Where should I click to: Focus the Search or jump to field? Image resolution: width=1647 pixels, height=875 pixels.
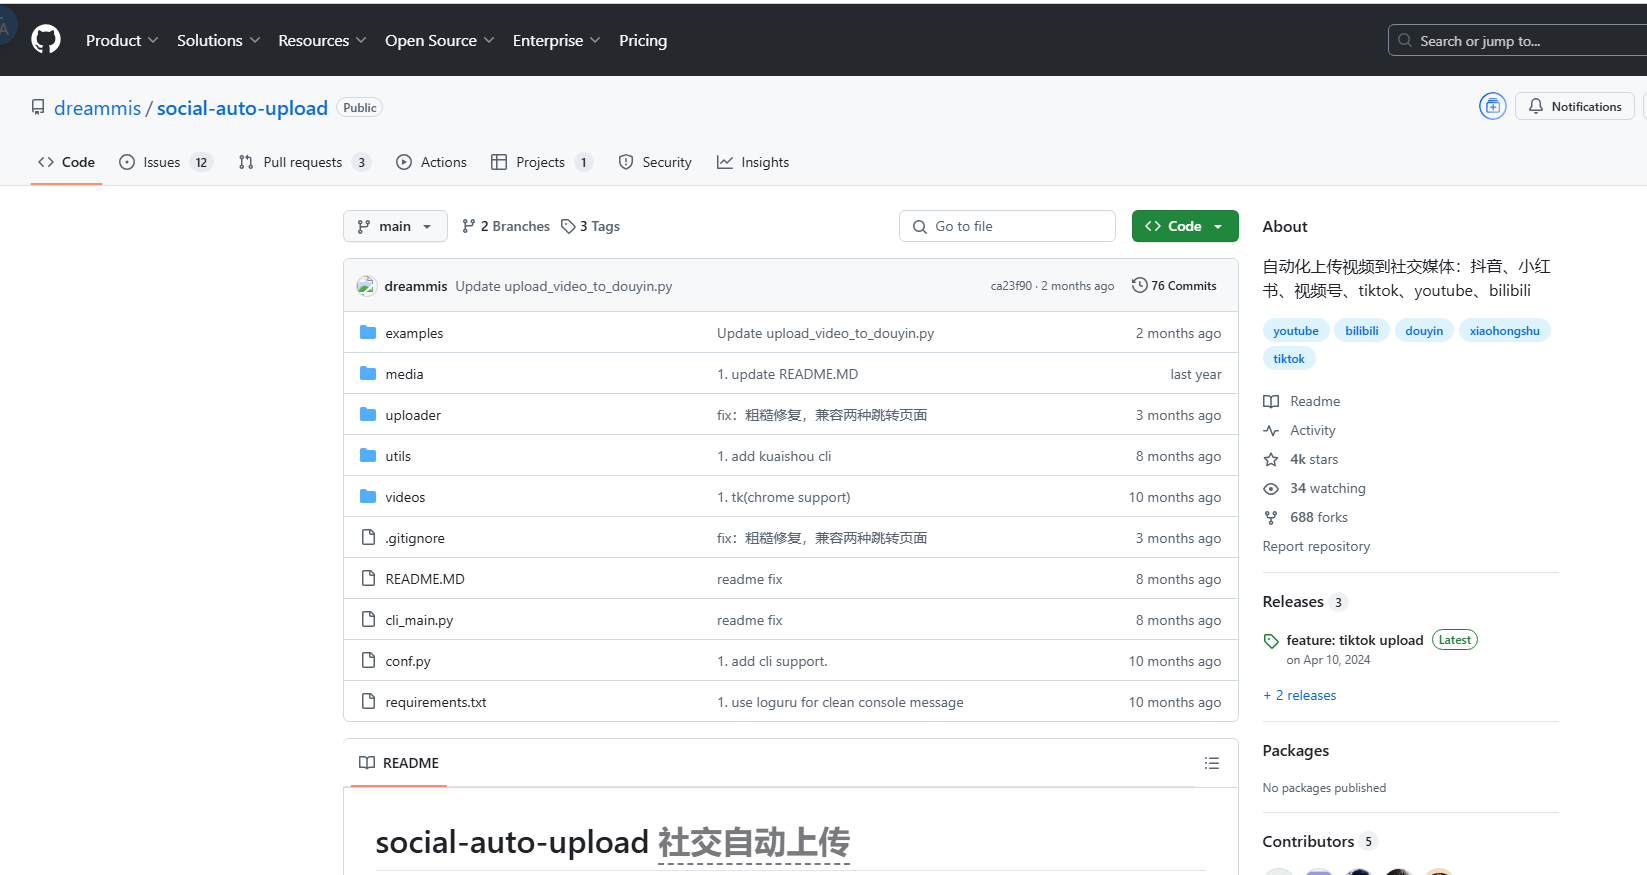[1517, 40]
